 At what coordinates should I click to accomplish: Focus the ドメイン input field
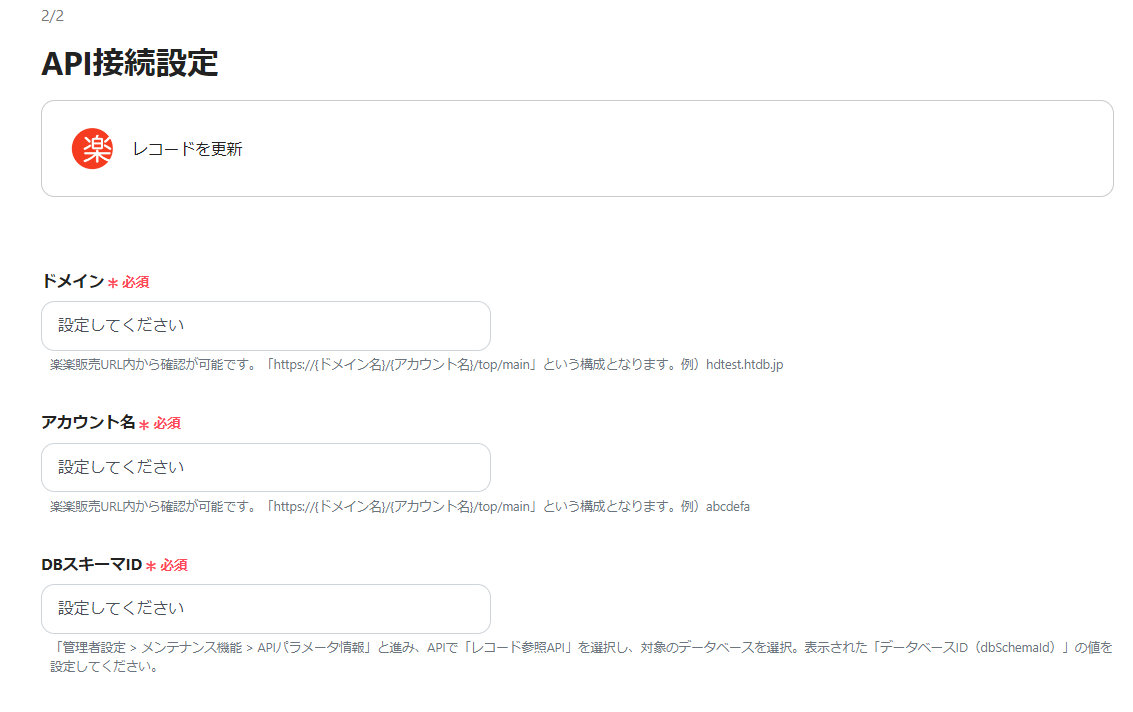[265, 325]
